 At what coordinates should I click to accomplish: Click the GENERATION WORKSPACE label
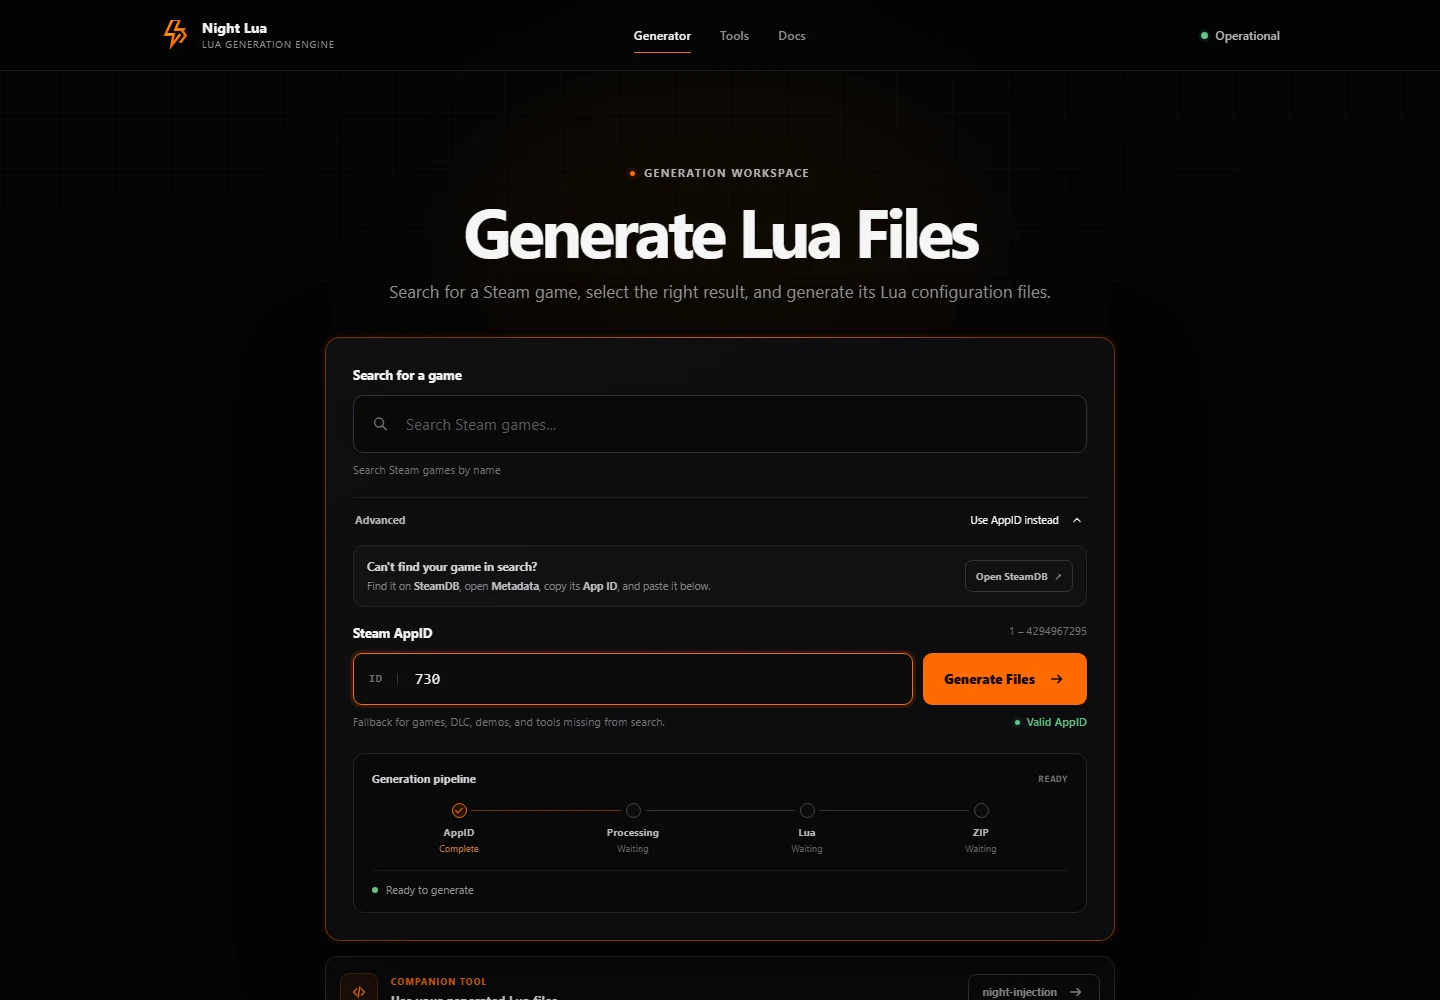726,173
